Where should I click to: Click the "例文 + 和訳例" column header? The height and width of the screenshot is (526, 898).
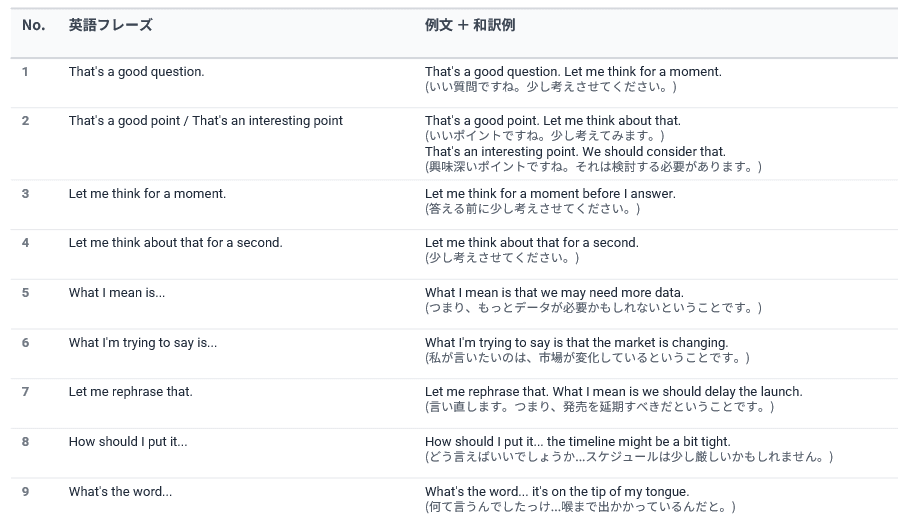point(470,25)
